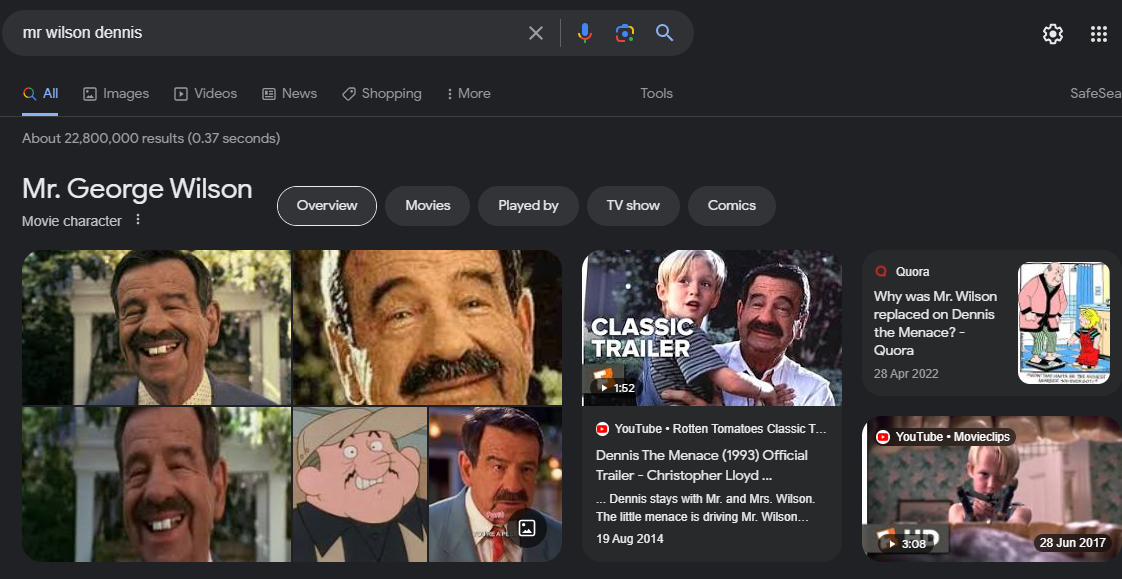Open the Google apps grid icon

[1098, 34]
